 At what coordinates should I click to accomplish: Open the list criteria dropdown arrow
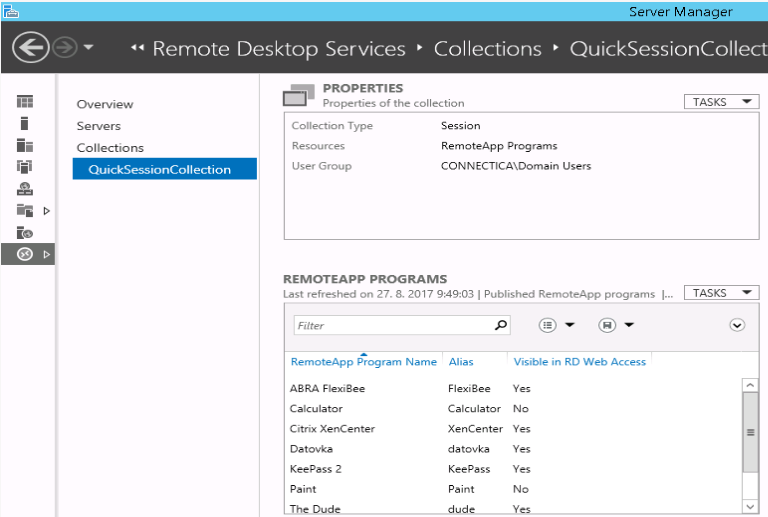pyautogui.click(x=570, y=325)
